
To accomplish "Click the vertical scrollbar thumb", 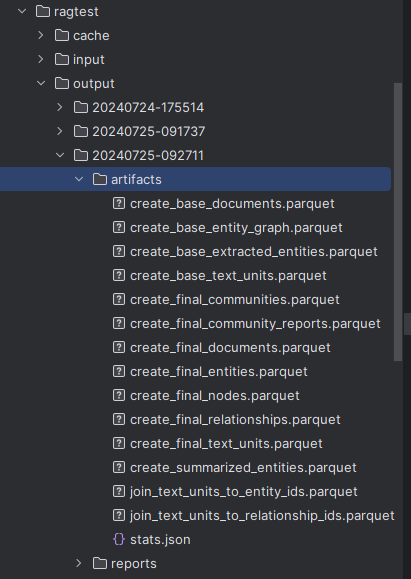I will click(x=398, y=222).
